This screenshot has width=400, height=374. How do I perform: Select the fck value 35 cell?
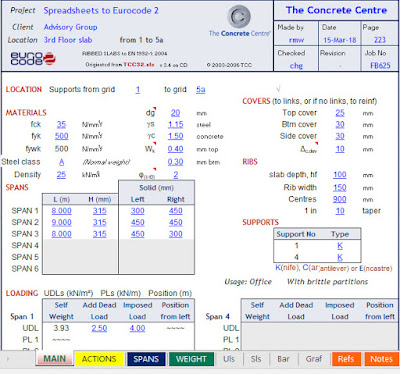click(x=61, y=125)
